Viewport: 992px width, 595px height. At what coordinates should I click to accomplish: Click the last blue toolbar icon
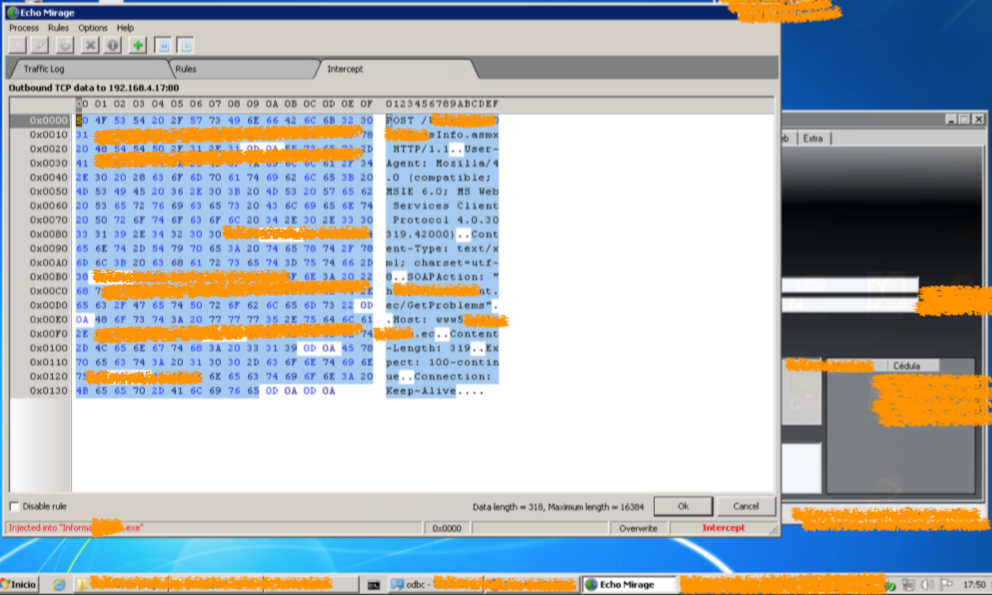(x=186, y=45)
